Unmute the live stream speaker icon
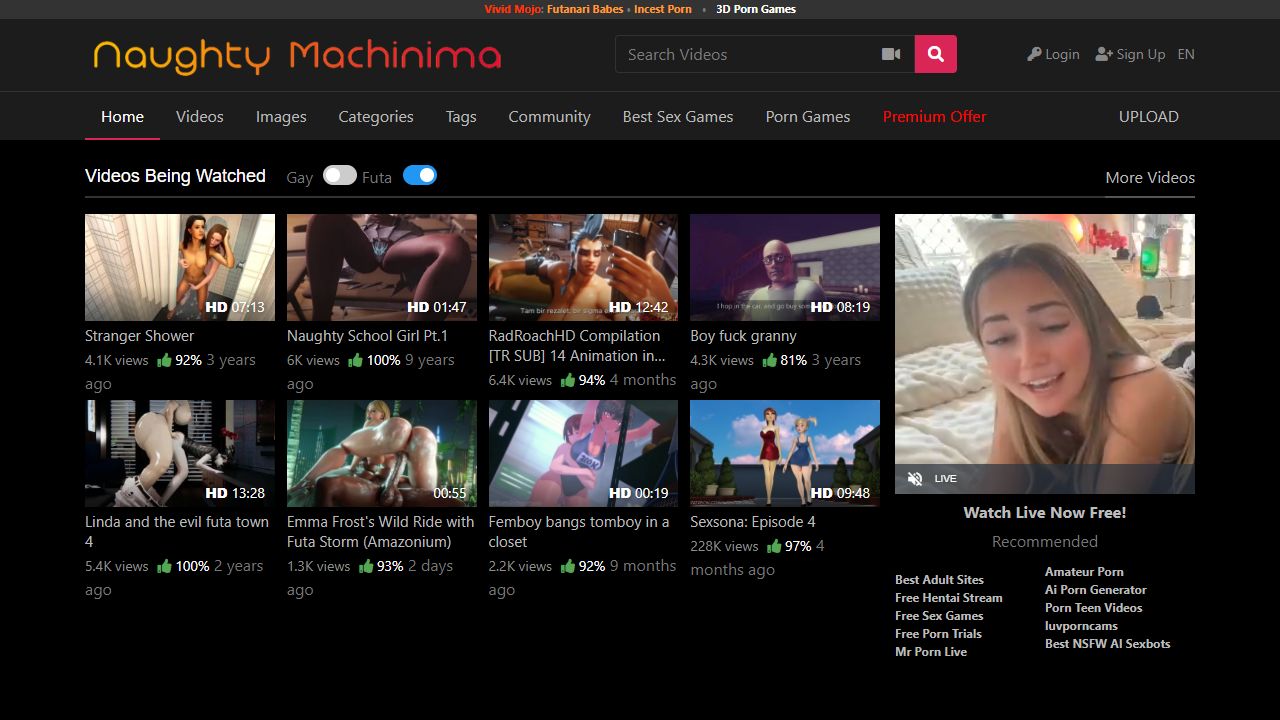 [x=915, y=479]
